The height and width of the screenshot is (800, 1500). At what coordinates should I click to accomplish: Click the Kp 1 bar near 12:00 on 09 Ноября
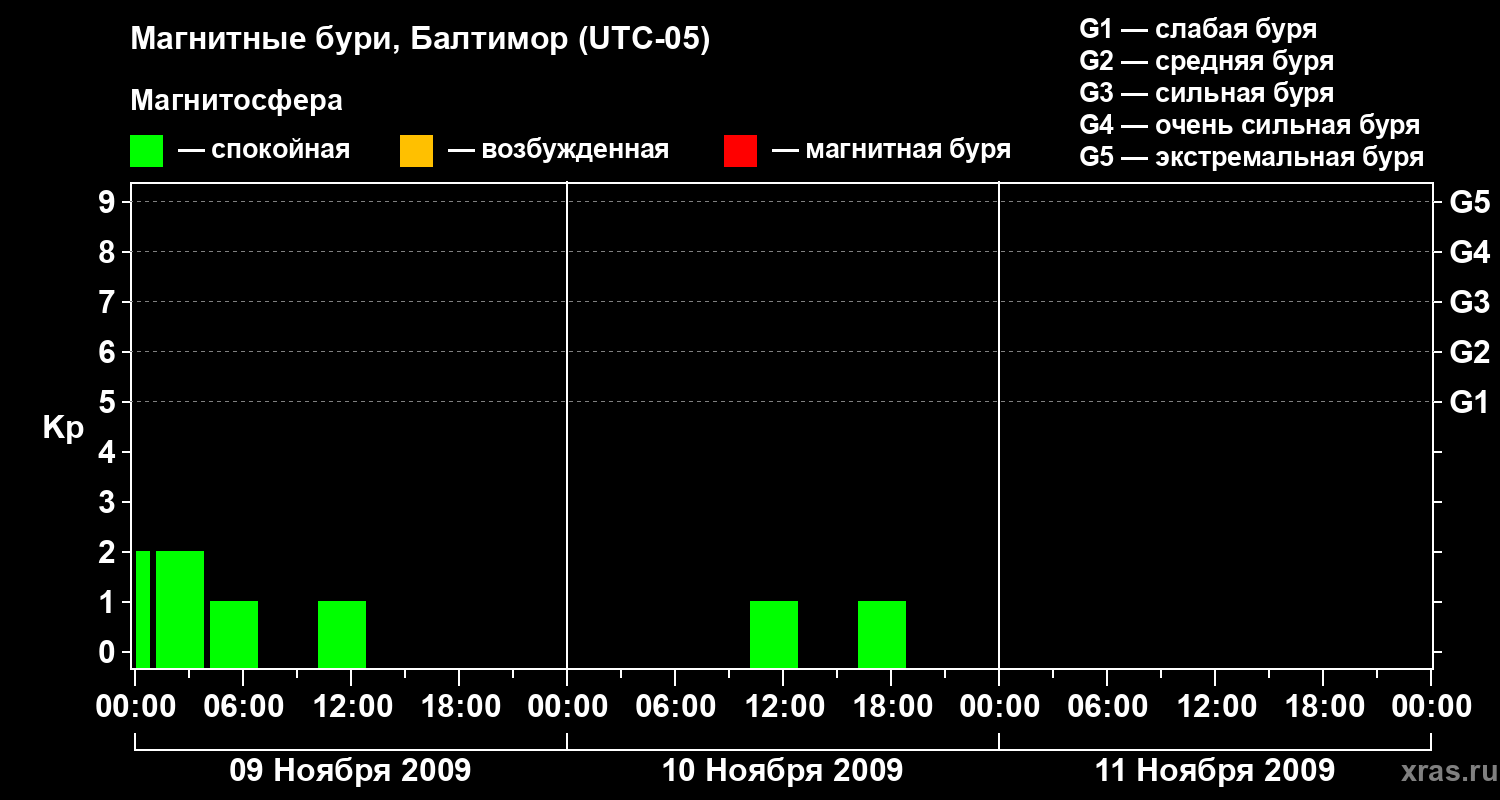point(342,634)
